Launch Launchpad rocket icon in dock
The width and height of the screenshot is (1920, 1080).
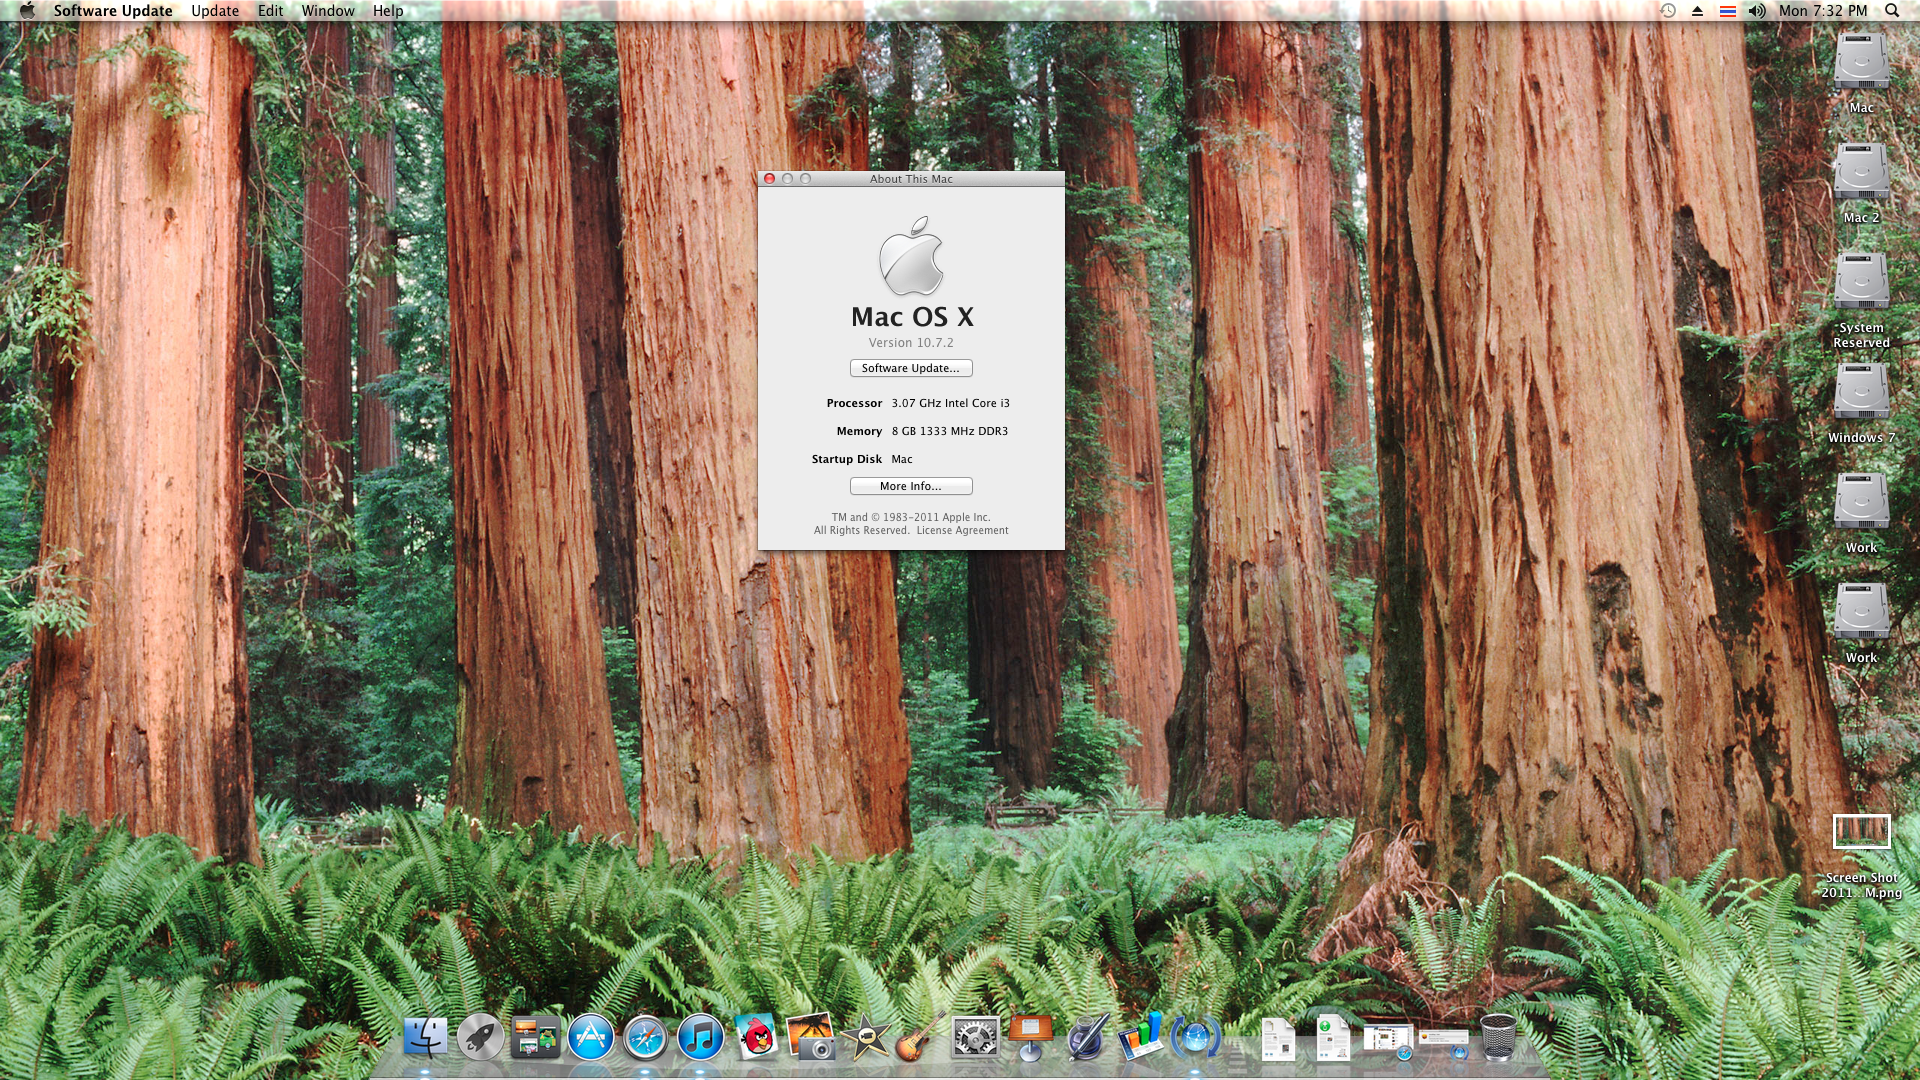click(481, 1038)
